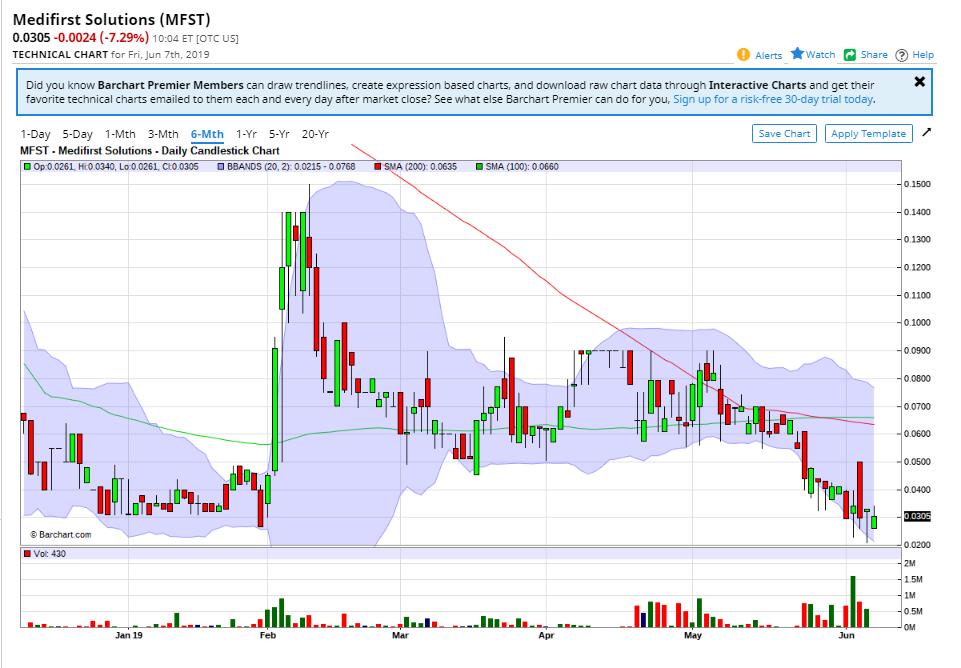Switch to the 3-Mth chart period
The height and width of the screenshot is (668, 961).
point(163,134)
